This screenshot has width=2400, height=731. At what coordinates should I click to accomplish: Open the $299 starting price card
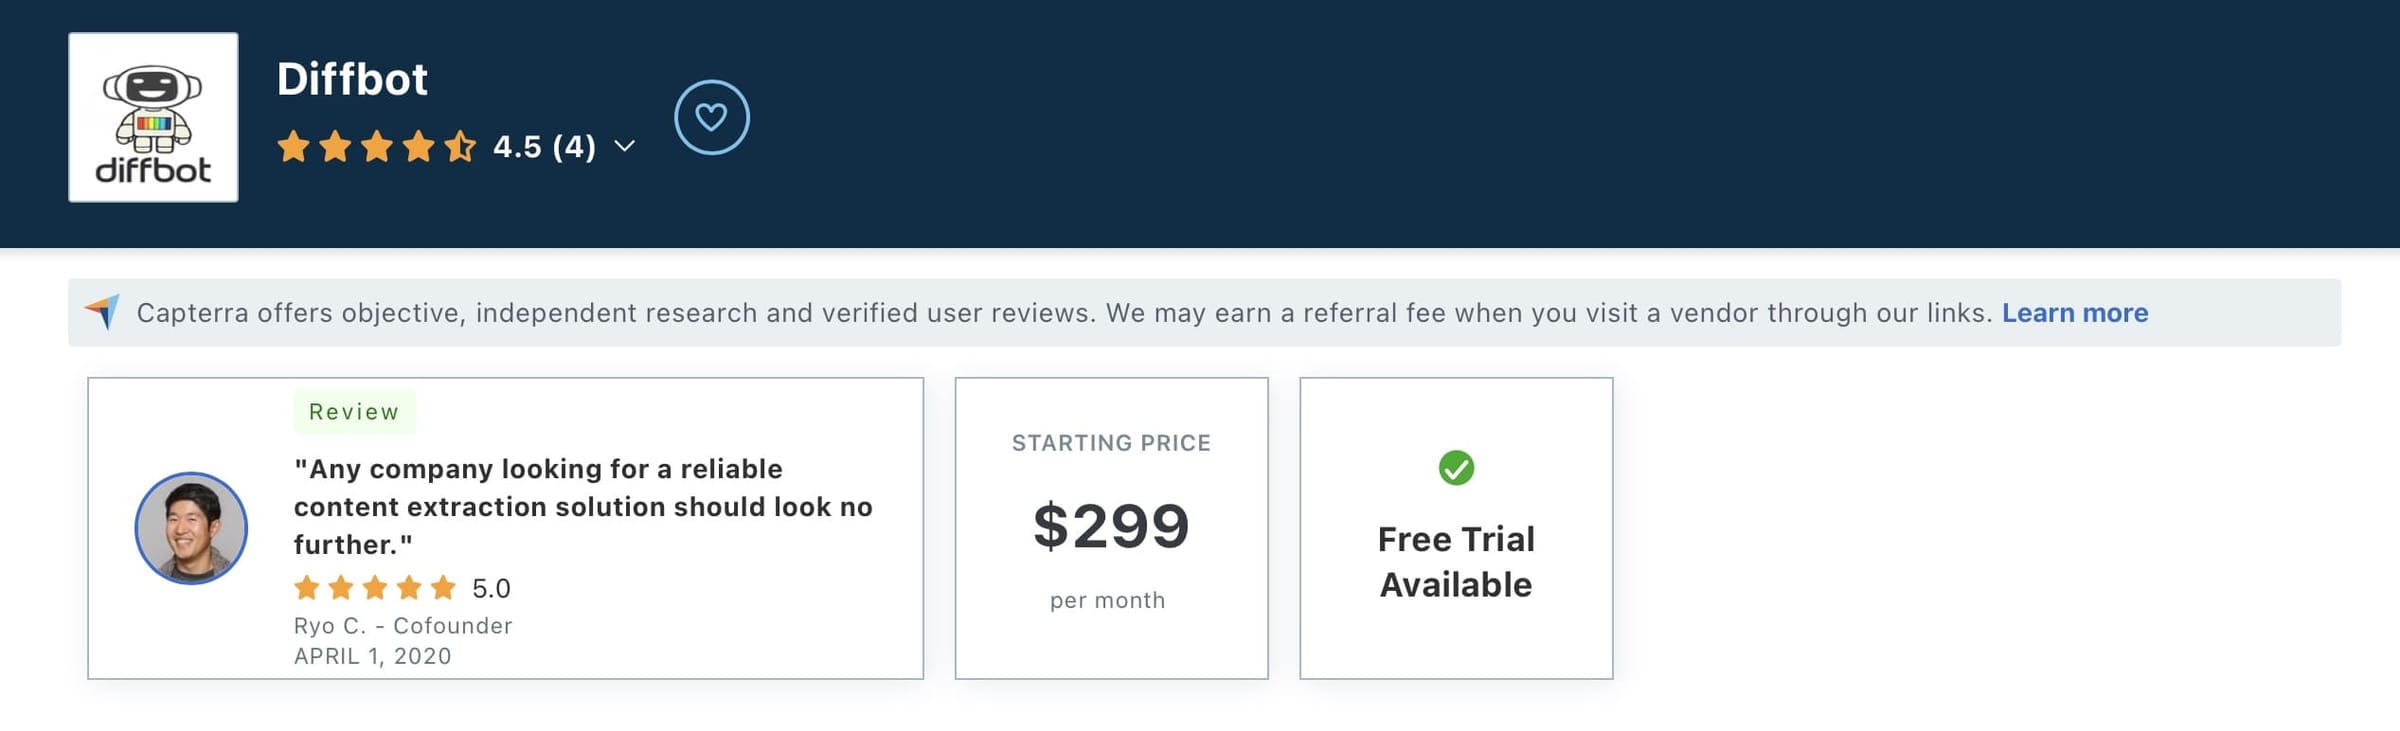tap(1112, 528)
